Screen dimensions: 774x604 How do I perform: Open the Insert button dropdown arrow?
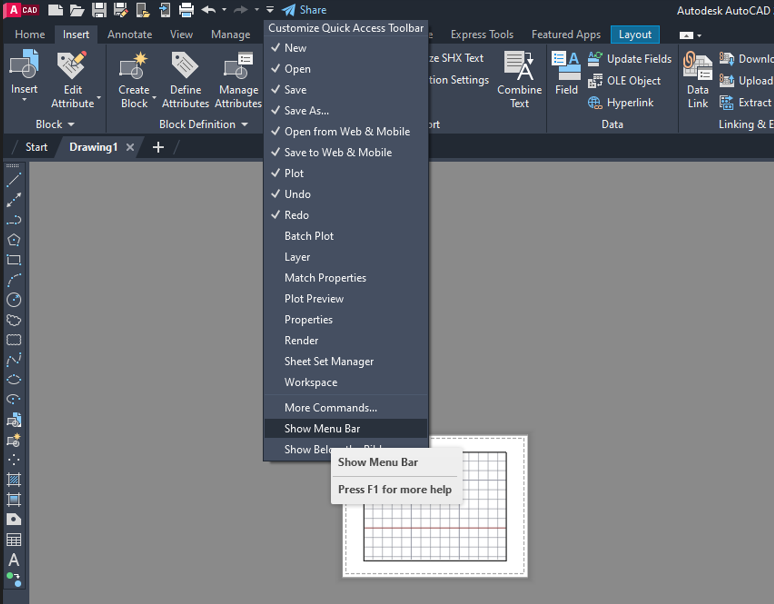pyautogui.click(x=24, y=99)
